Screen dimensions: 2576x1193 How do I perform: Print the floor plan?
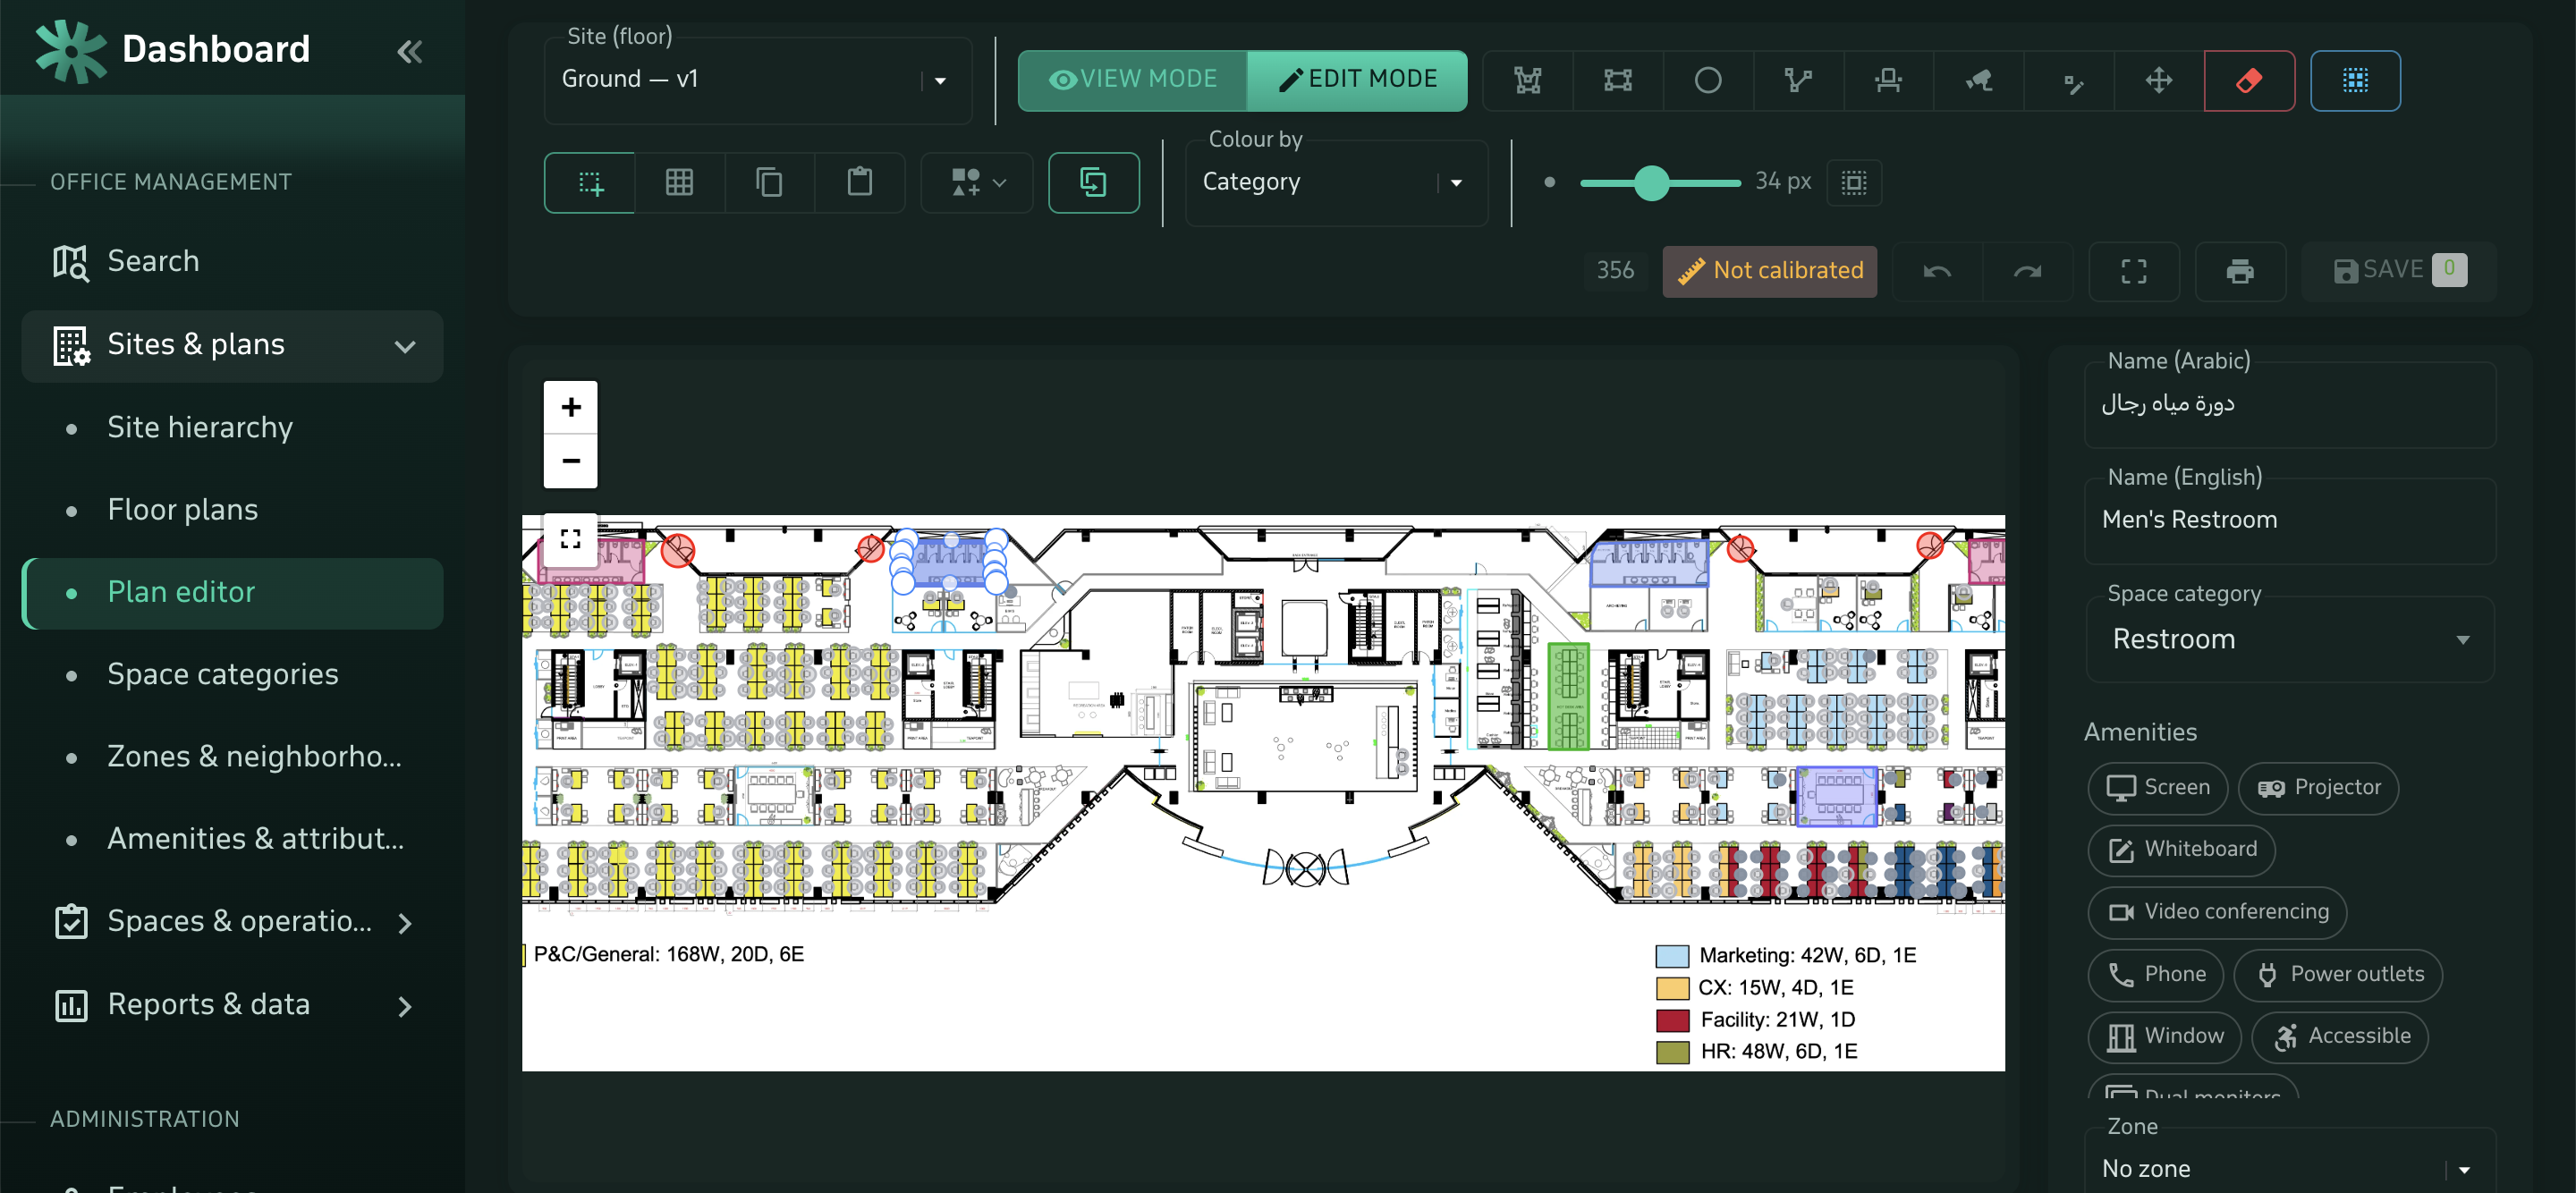(2240, 271)
